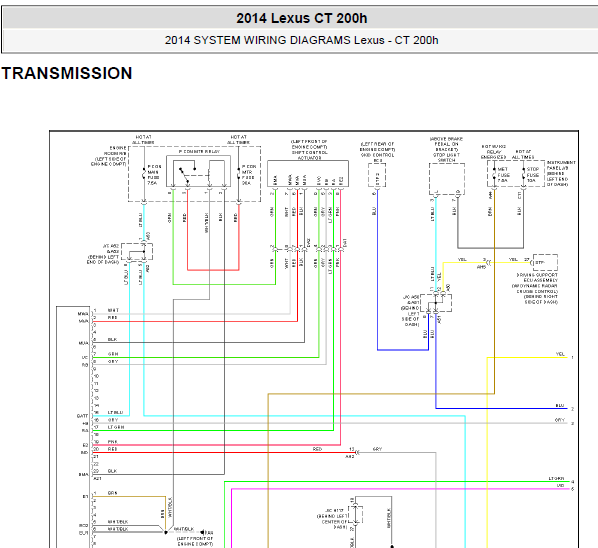Click the P CON MTR FUSE 30A label
The image size is (598, 548).
click(x=248, y=175)
